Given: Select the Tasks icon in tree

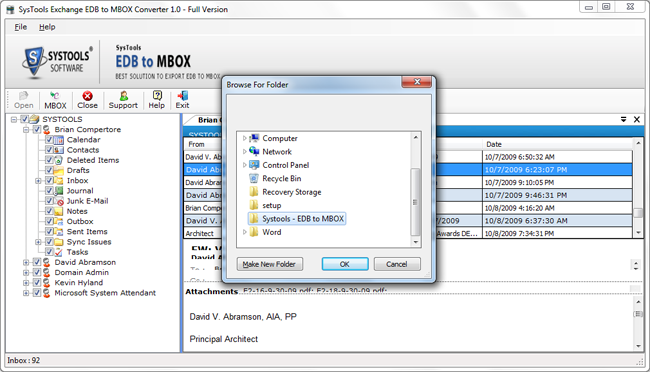Looking at the screenshot, I should pos(59,252).
